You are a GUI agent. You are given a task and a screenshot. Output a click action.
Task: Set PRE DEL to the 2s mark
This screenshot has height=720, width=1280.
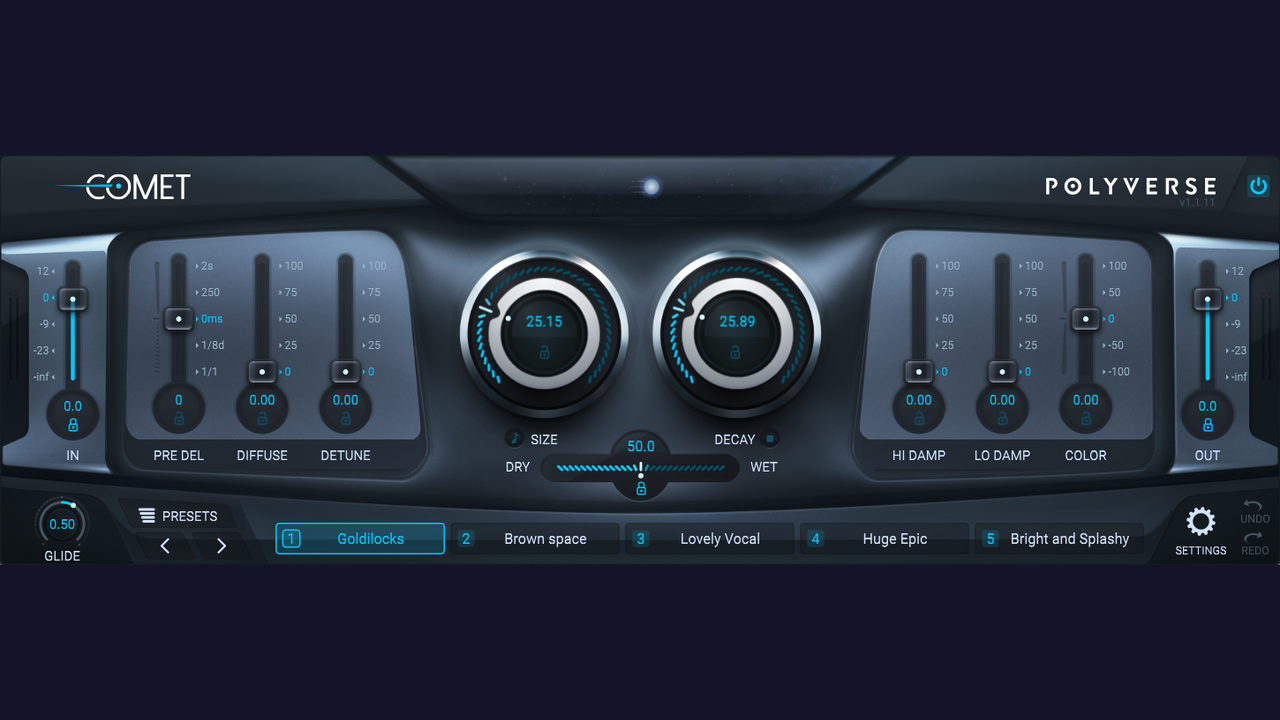click(x=206, y=266)
